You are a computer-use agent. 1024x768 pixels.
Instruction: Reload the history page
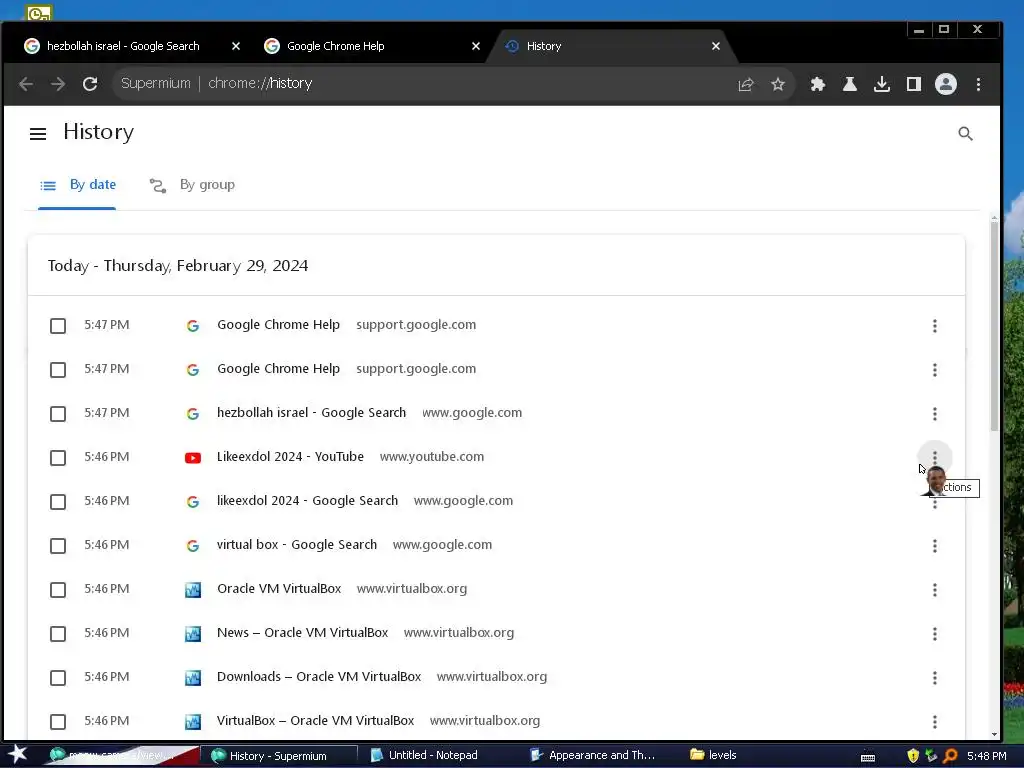90,84
